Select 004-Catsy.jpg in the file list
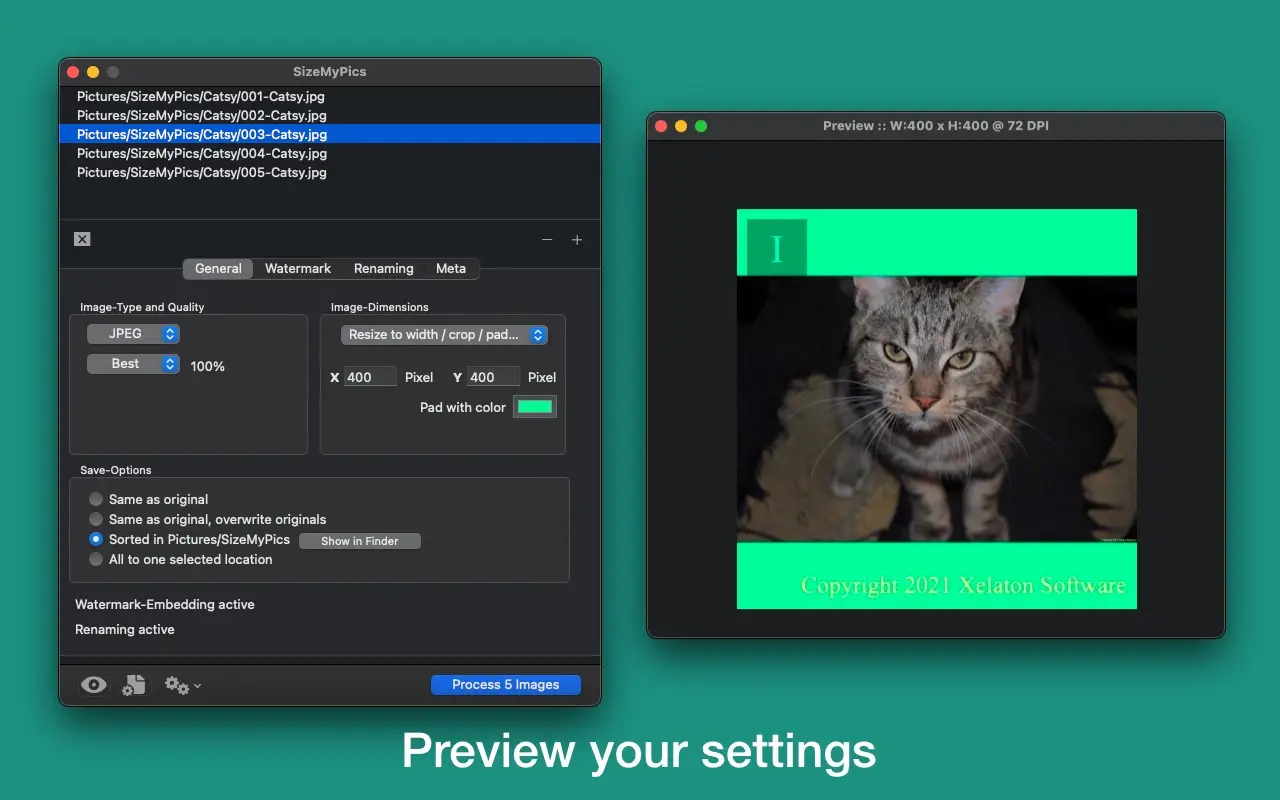This screenshot has width=1280, height=800. click(202, 153)
